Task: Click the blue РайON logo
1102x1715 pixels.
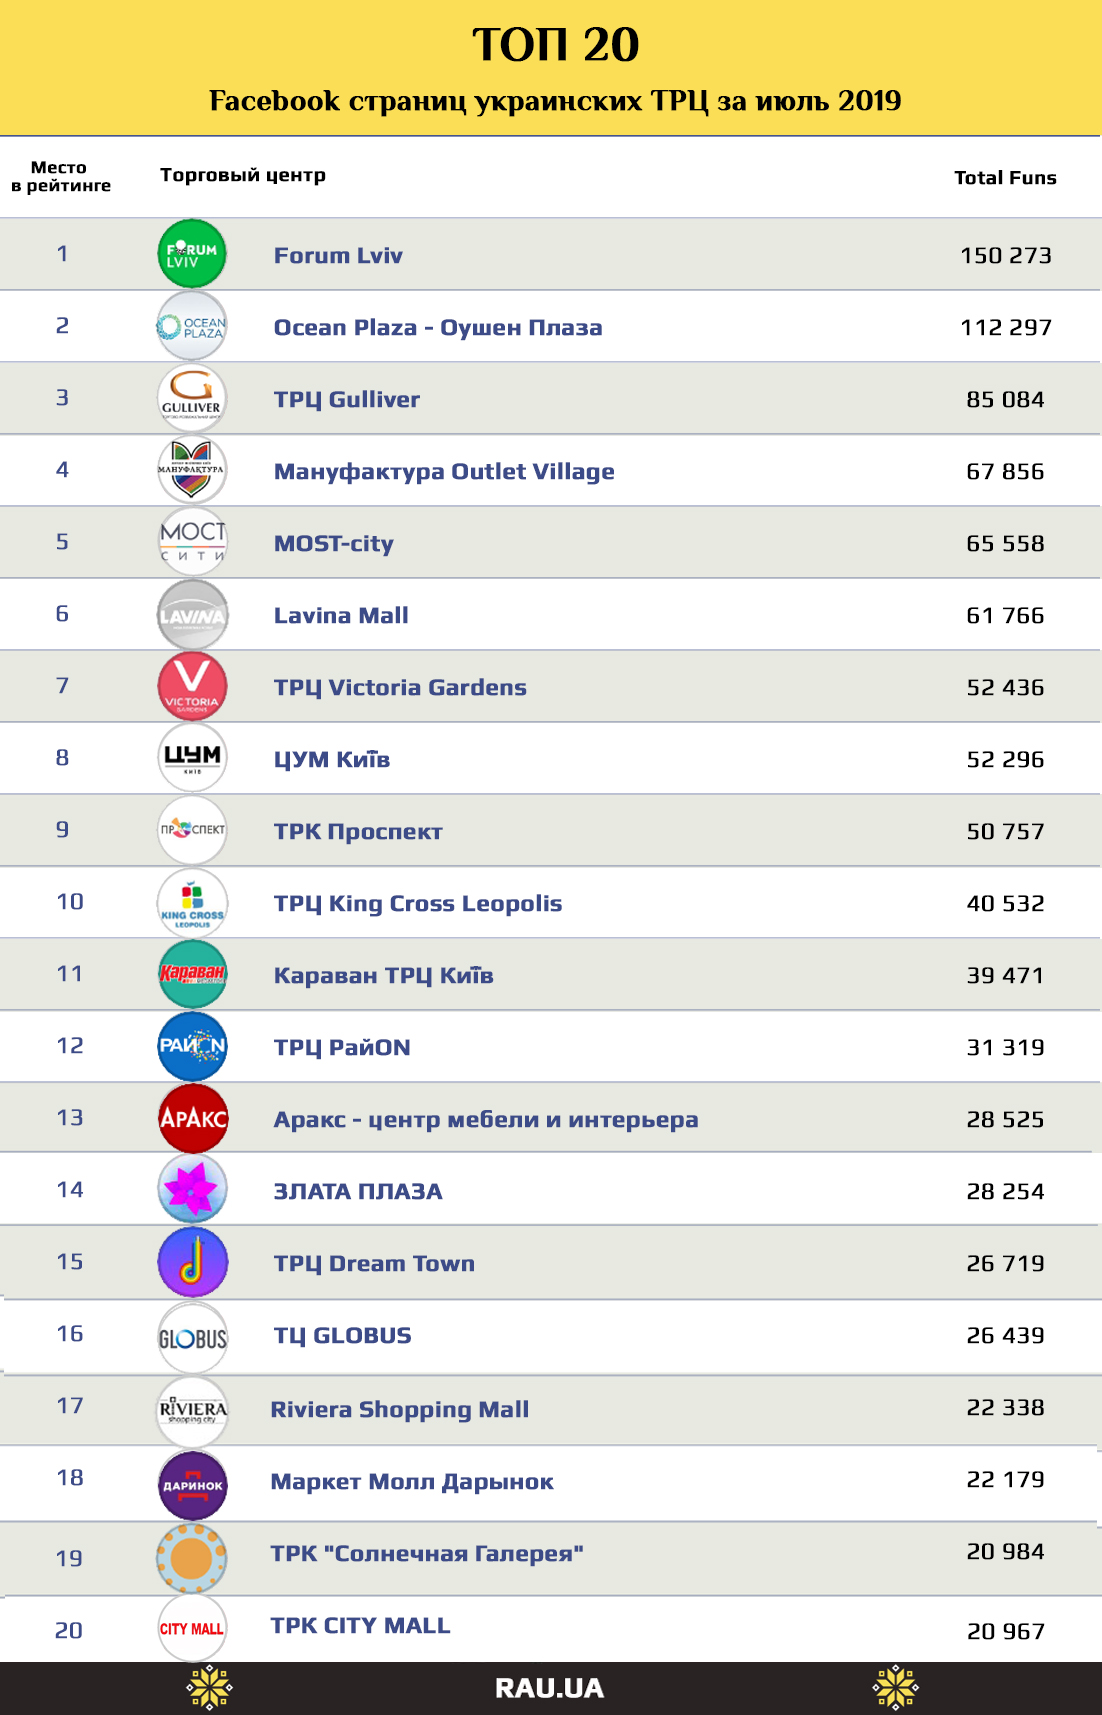Action: point(192,1046)
